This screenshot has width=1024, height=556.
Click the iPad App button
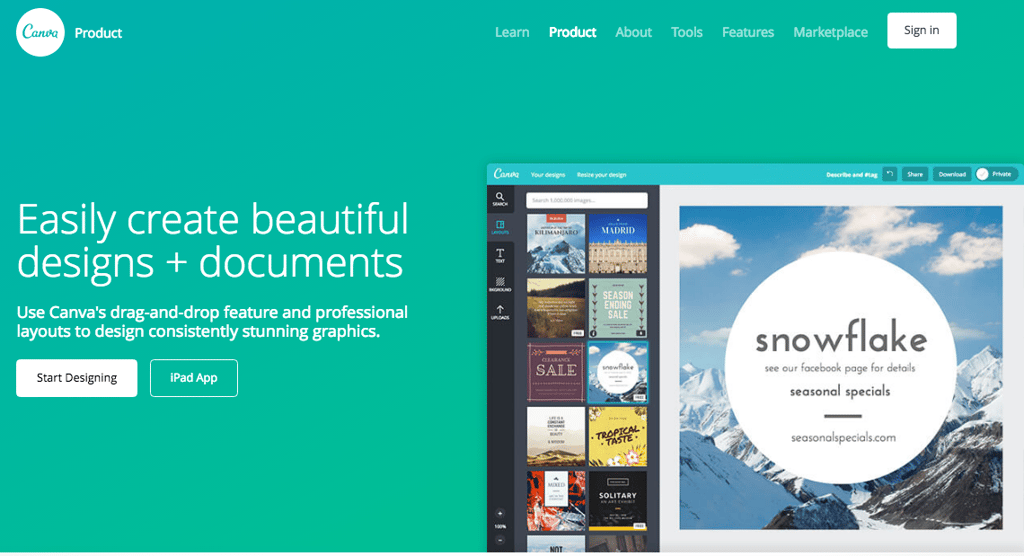(x=193, y=378)
